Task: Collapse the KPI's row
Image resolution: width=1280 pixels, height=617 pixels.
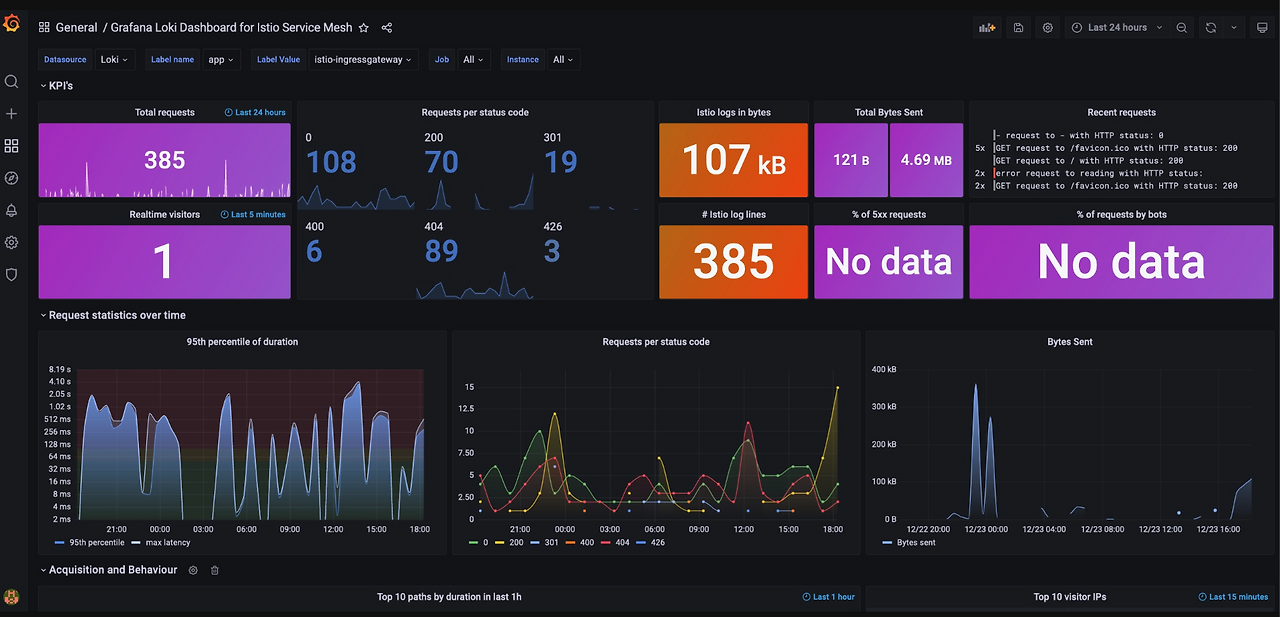Action: (x=56, y=86)
